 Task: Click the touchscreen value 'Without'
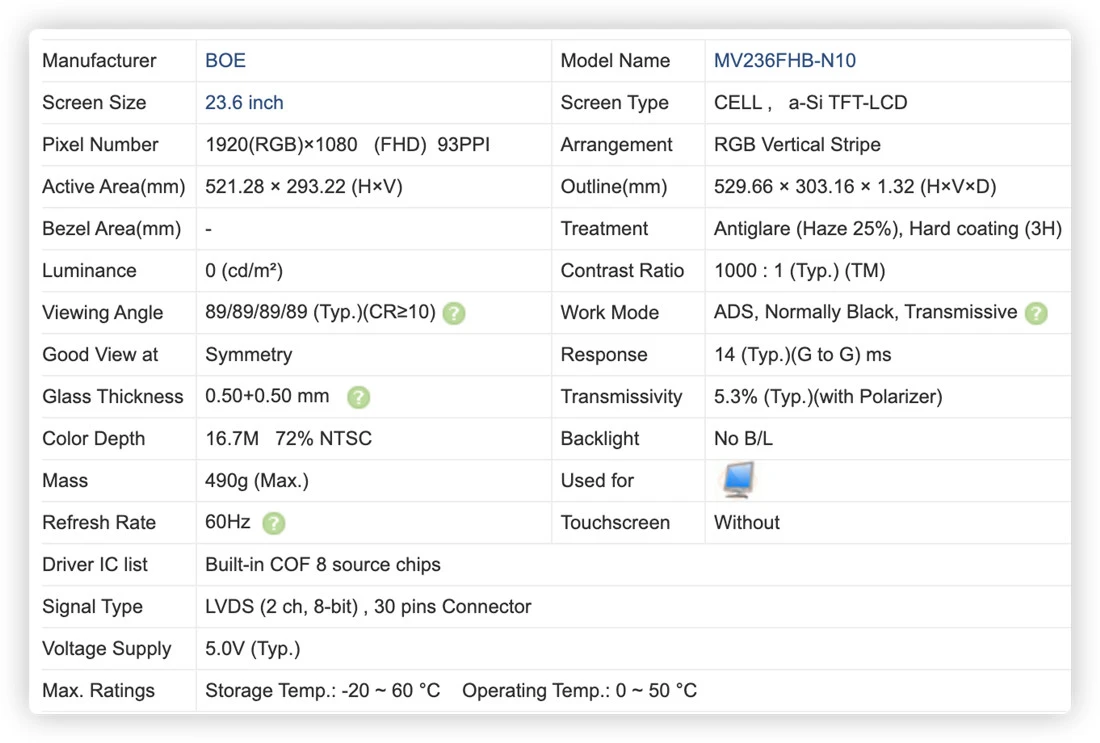(x=746, y=523)
